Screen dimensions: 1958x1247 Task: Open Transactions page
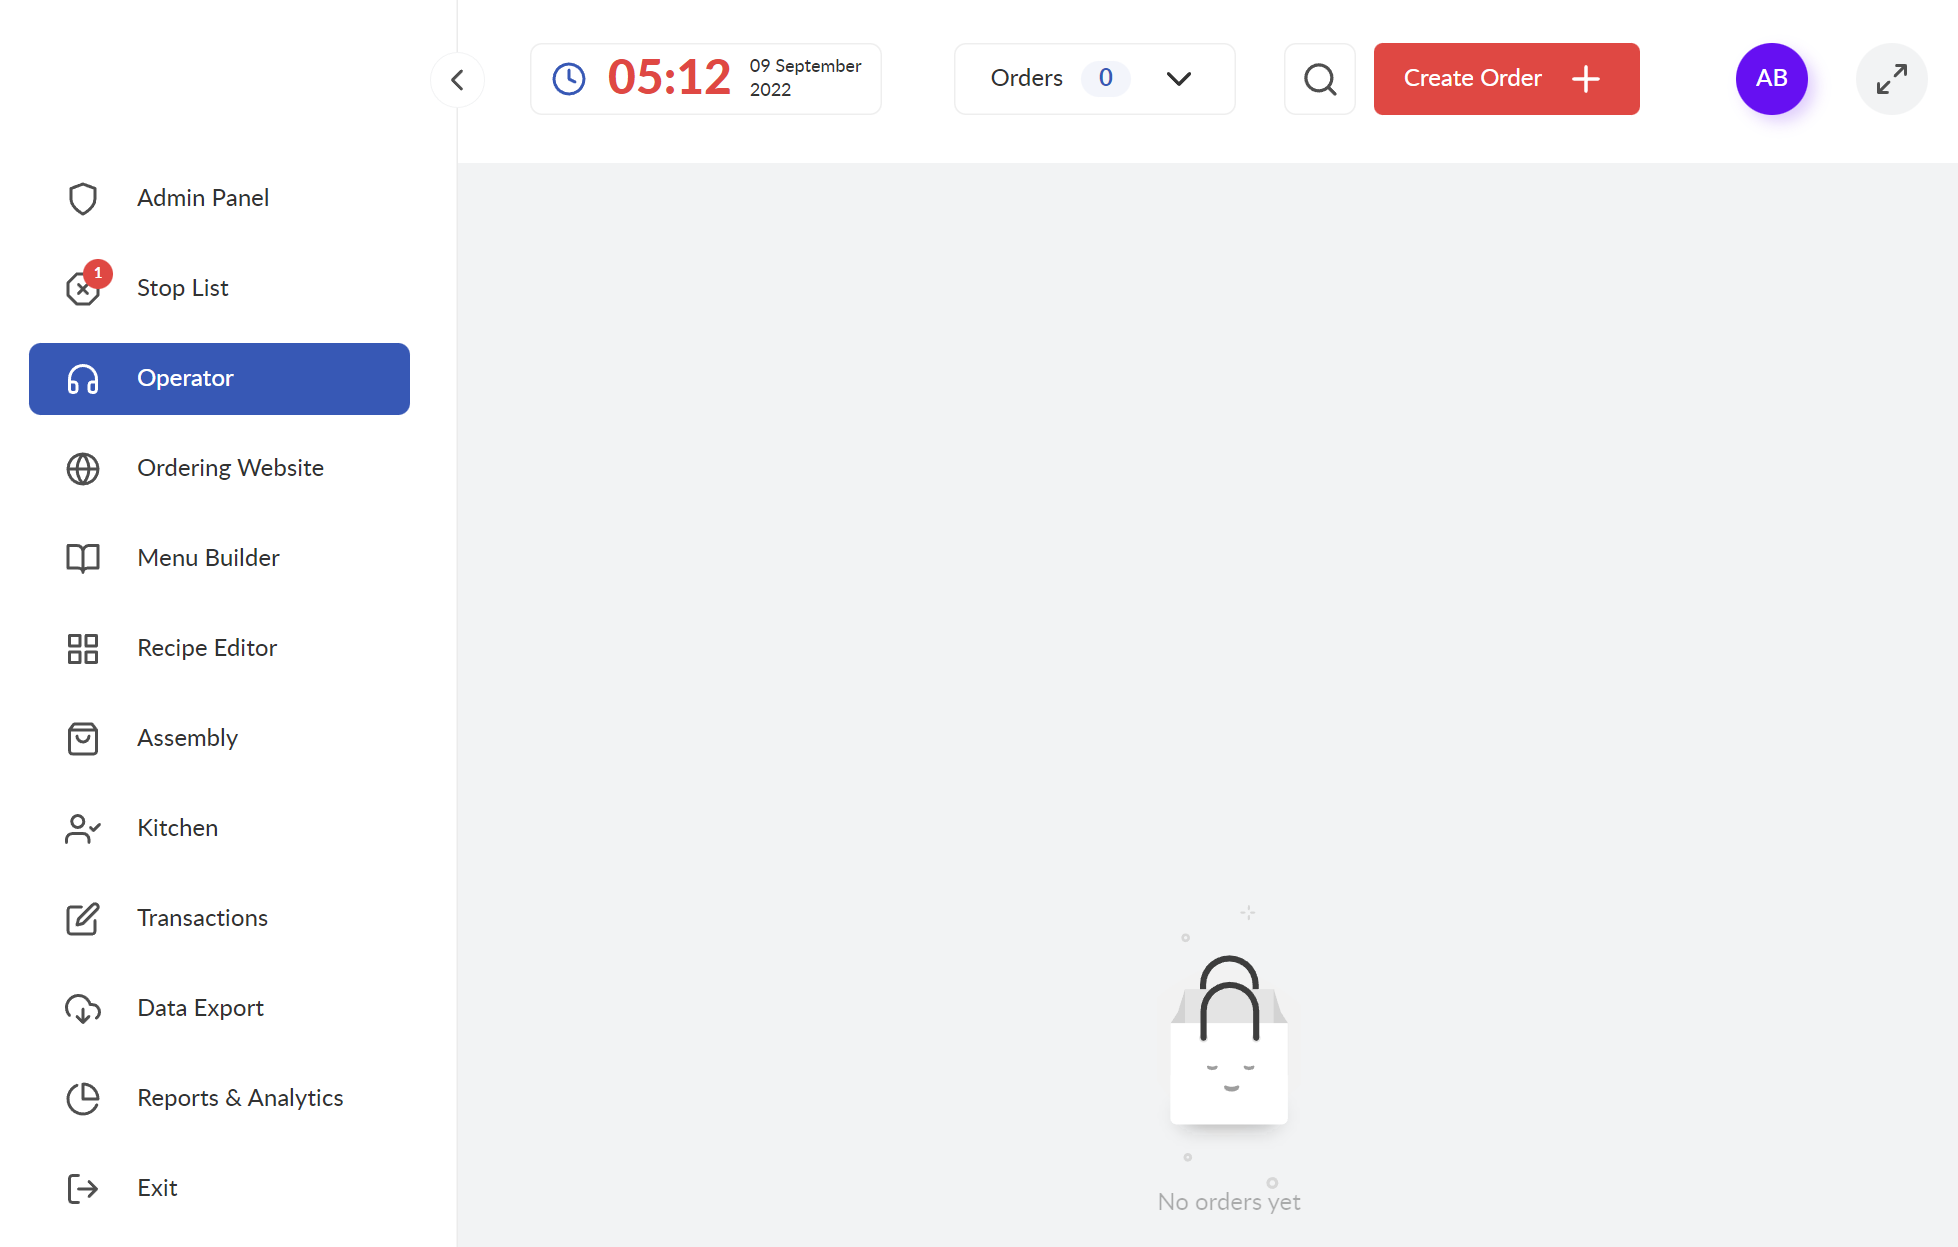click(219, 918)
